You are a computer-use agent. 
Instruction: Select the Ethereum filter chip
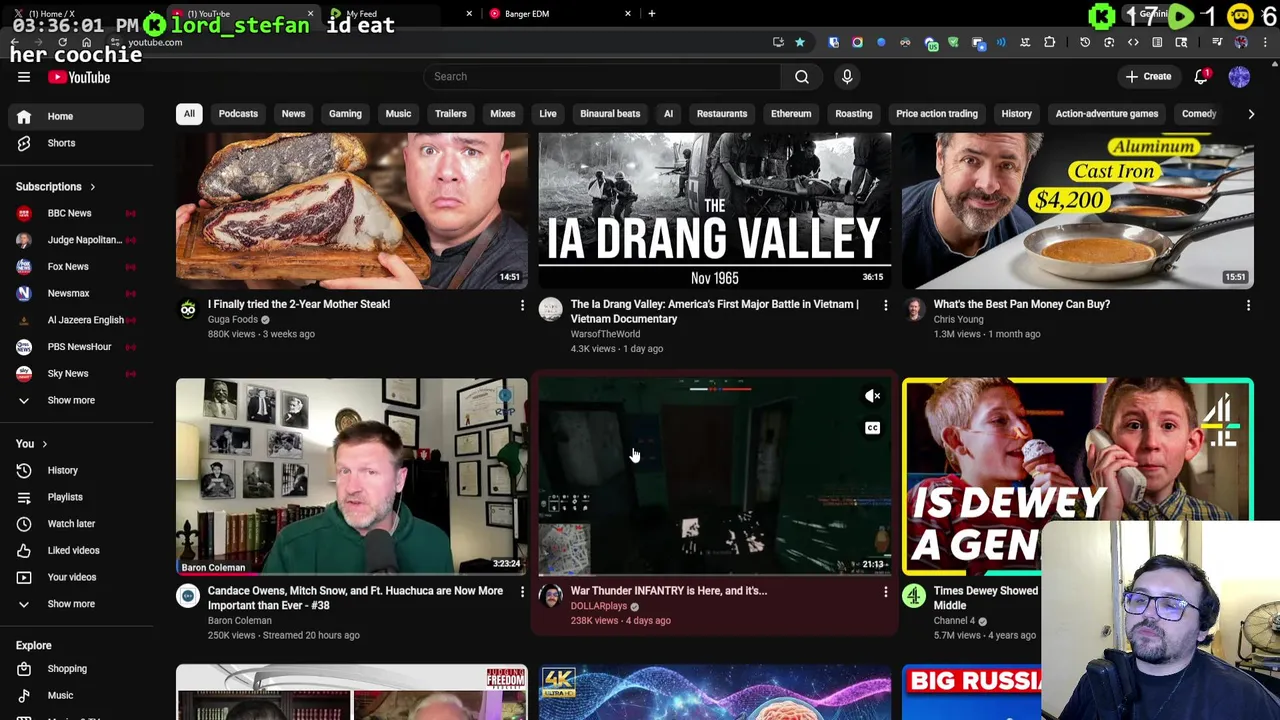pos(791,114)
